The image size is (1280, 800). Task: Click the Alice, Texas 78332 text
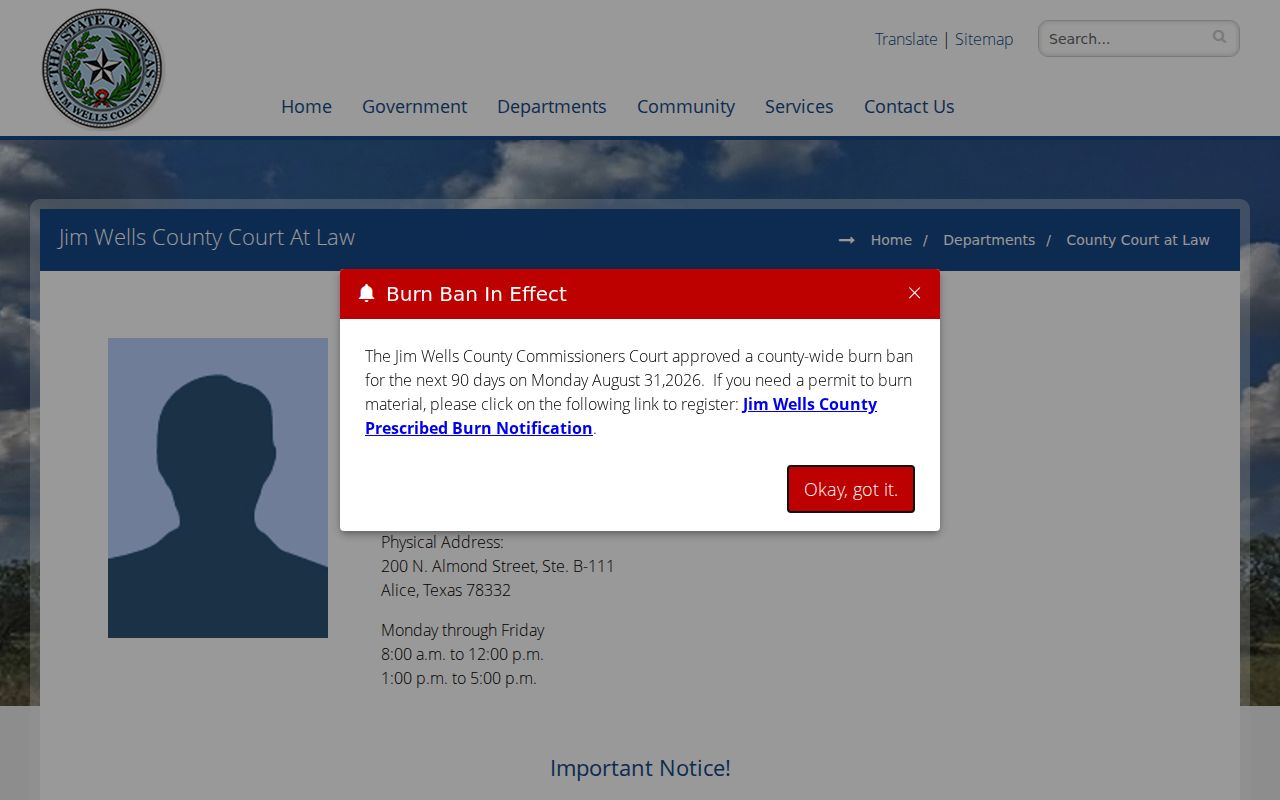point(446,590)
